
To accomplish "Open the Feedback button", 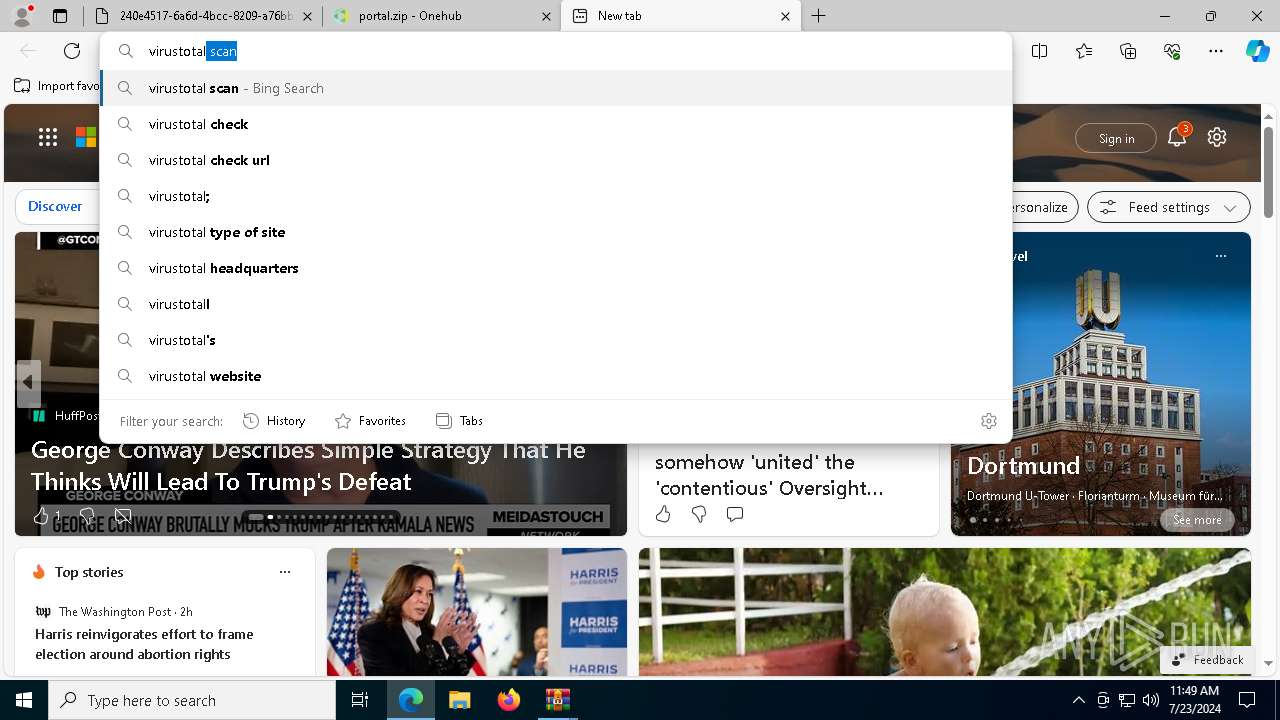I will [1206, 660].
